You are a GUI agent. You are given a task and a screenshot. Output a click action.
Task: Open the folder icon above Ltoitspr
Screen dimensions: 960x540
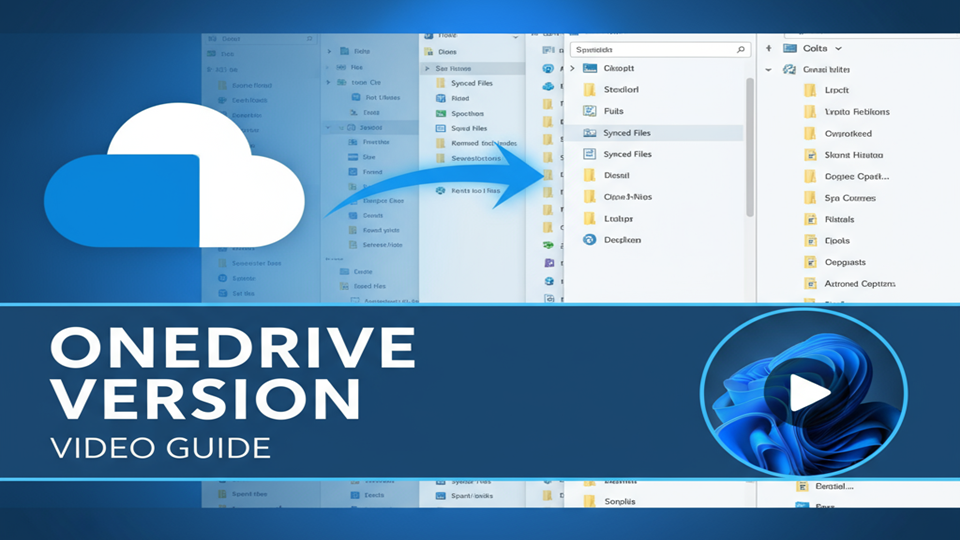589,197
